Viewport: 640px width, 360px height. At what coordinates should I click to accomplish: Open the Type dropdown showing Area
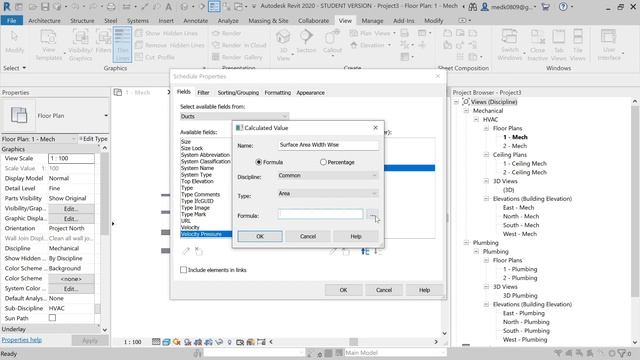pyautogui.click(x=328, y=193)
